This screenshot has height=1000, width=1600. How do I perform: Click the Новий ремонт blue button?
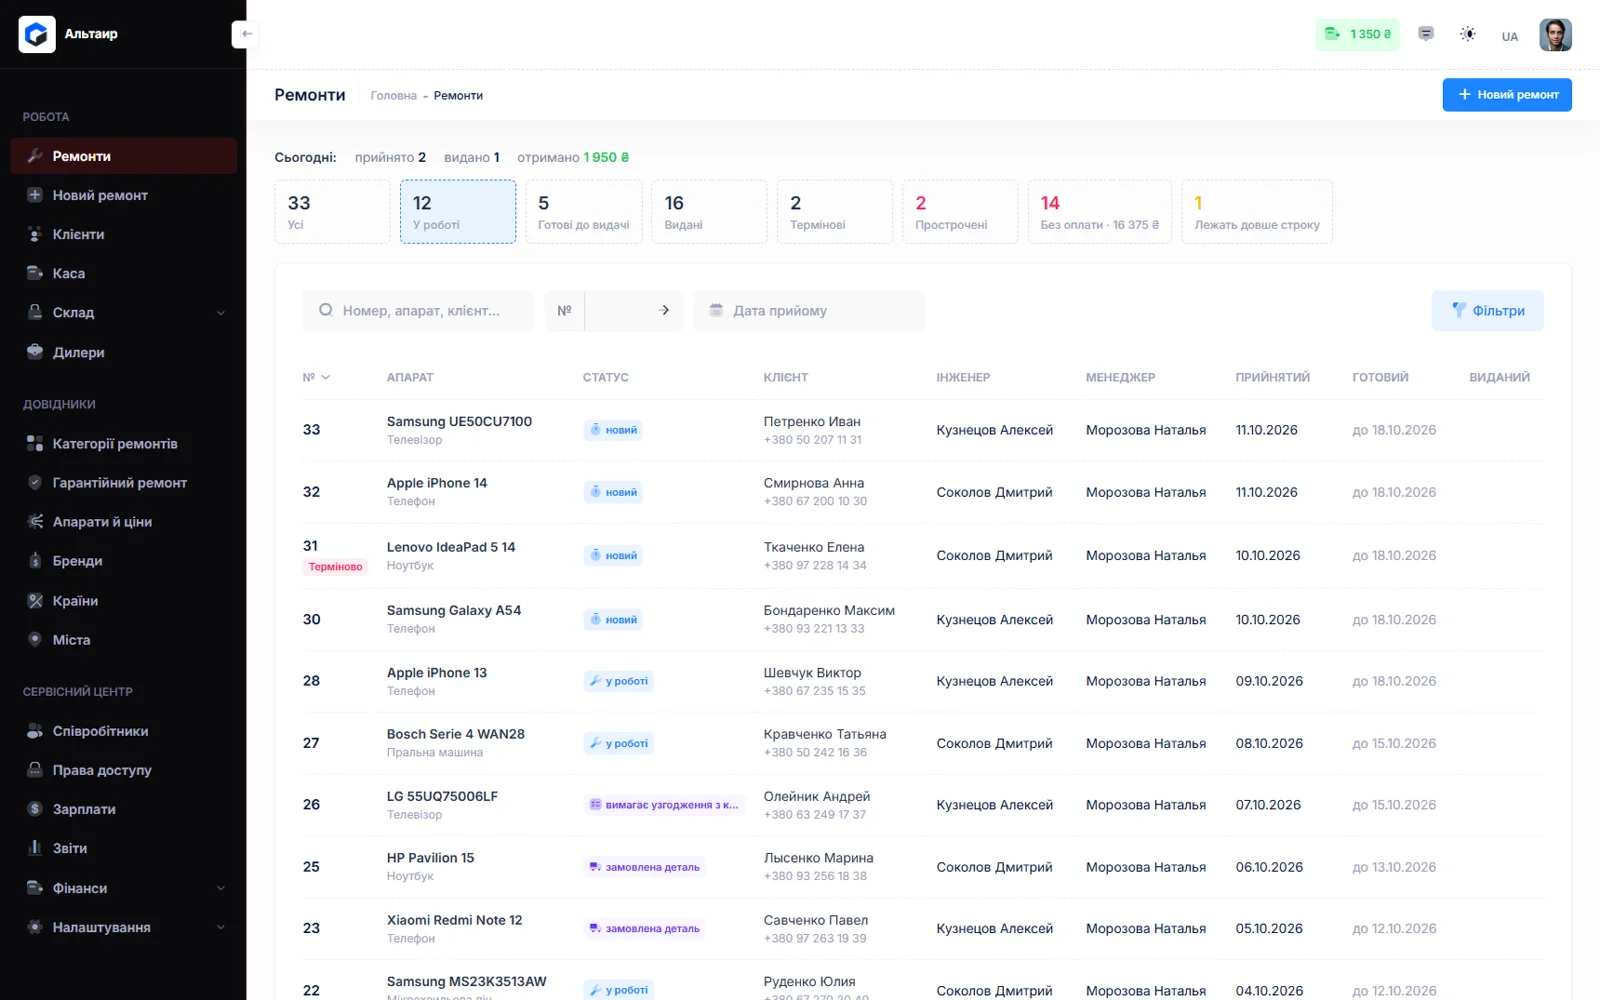(x=1507, y=95)
